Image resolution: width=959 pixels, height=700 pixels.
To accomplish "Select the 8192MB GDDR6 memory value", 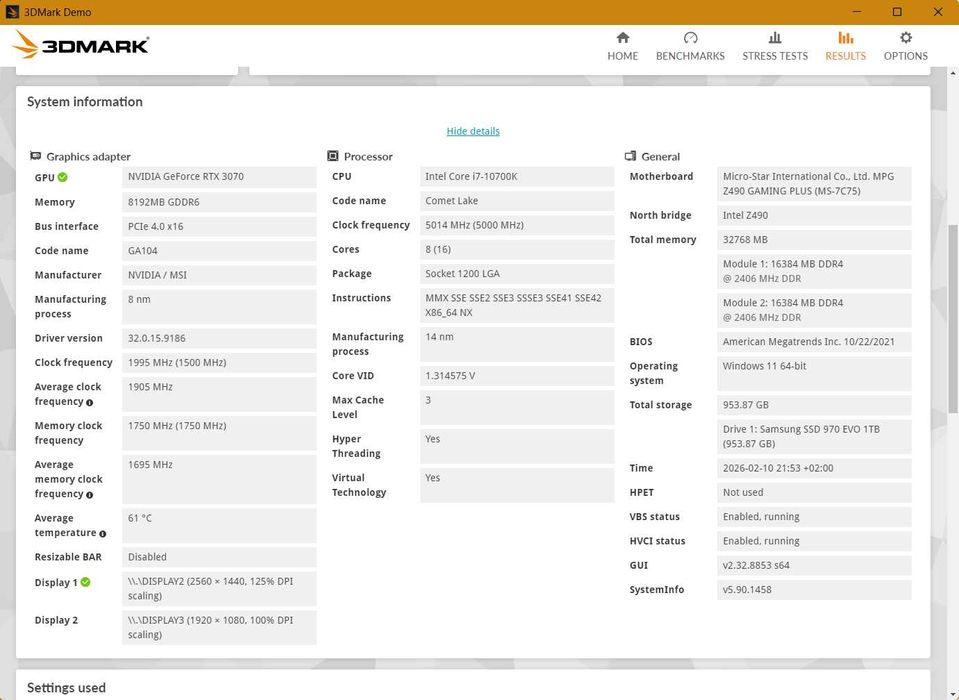I will pyautogui.click(x=219, y=202).
